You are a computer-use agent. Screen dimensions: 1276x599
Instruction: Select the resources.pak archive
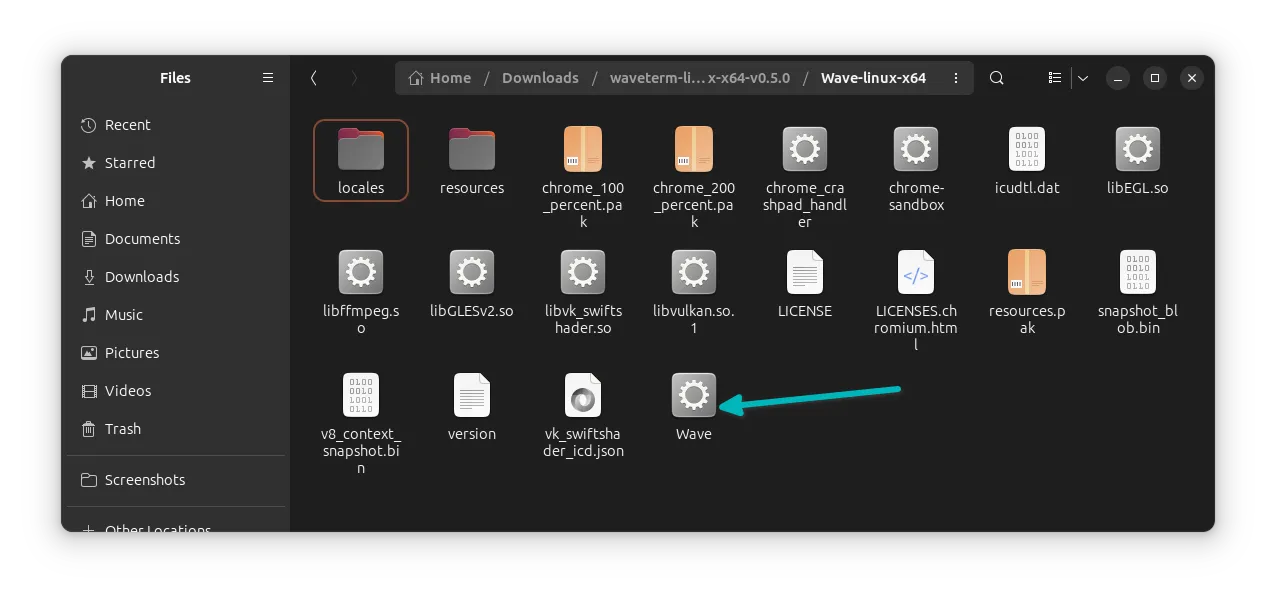click(1027, 273)
